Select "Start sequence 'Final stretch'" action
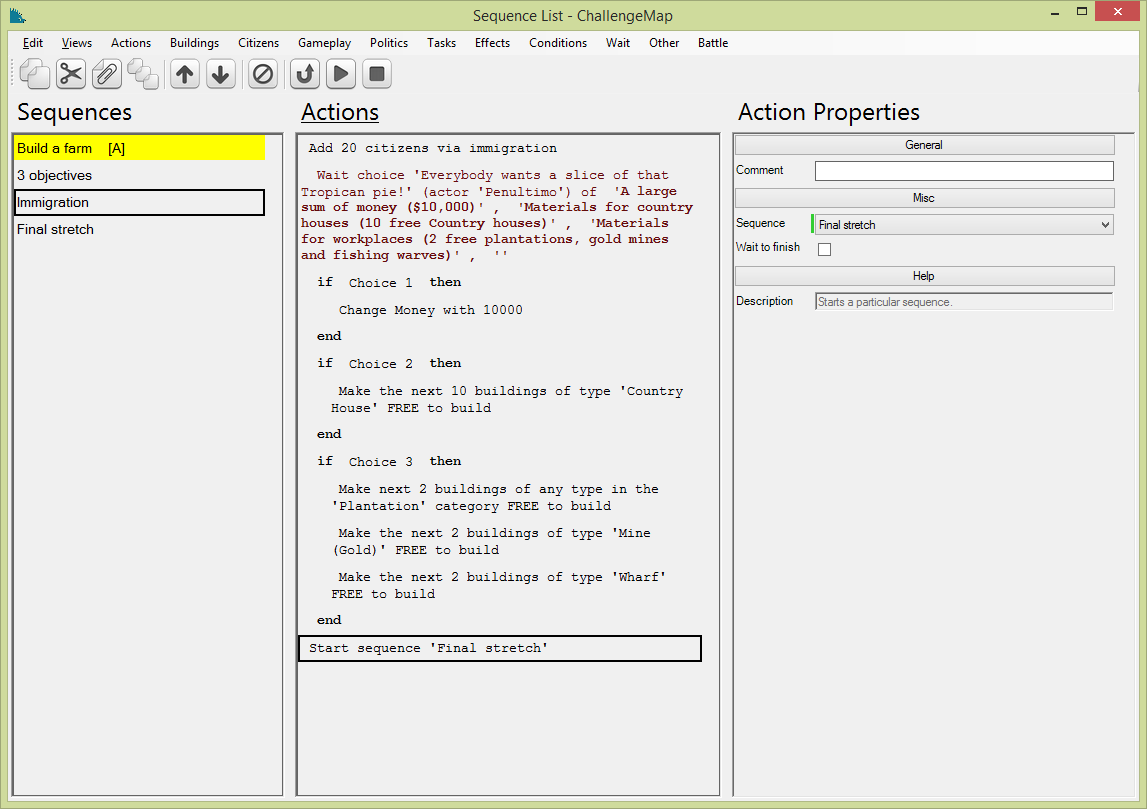This screenshot has height=809, width=1147. [500, 649]
